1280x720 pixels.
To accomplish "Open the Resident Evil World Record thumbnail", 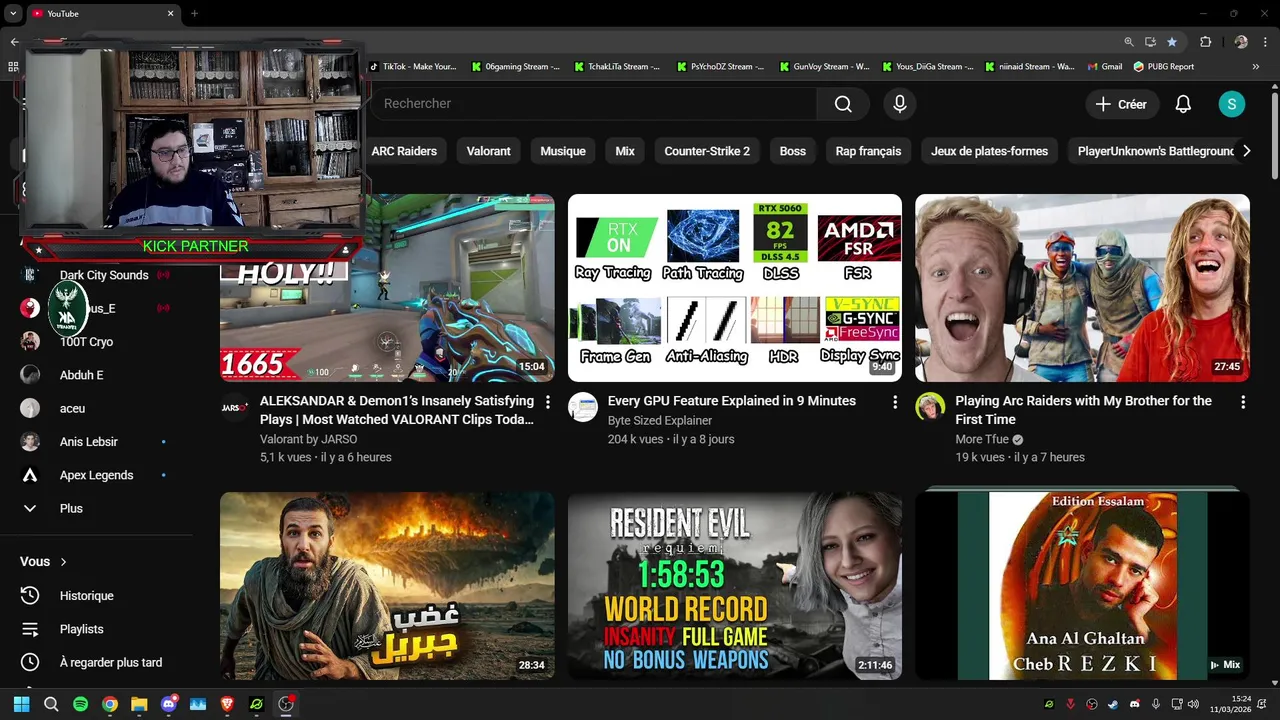I will (735, 585).
